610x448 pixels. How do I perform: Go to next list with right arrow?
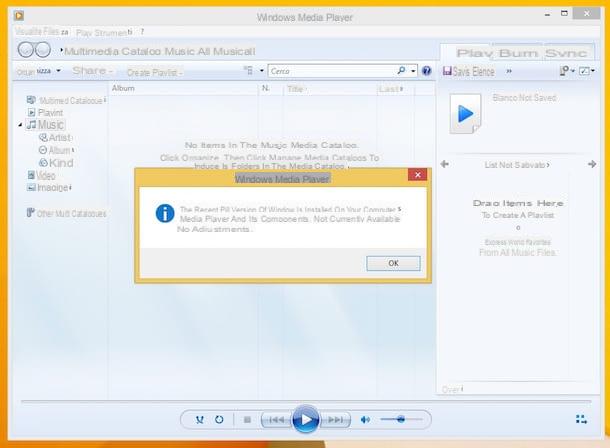(x=592, y=164)
